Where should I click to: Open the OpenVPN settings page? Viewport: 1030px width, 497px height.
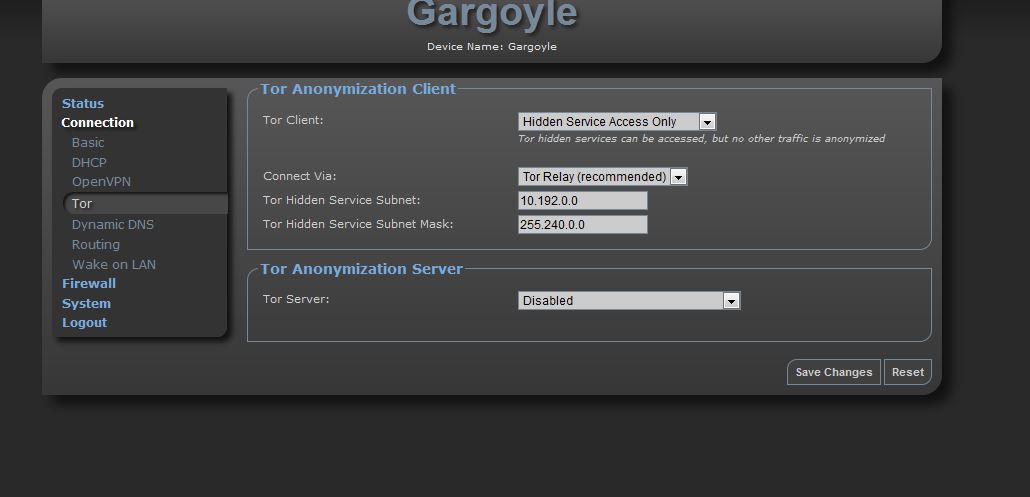click(101, 182)
